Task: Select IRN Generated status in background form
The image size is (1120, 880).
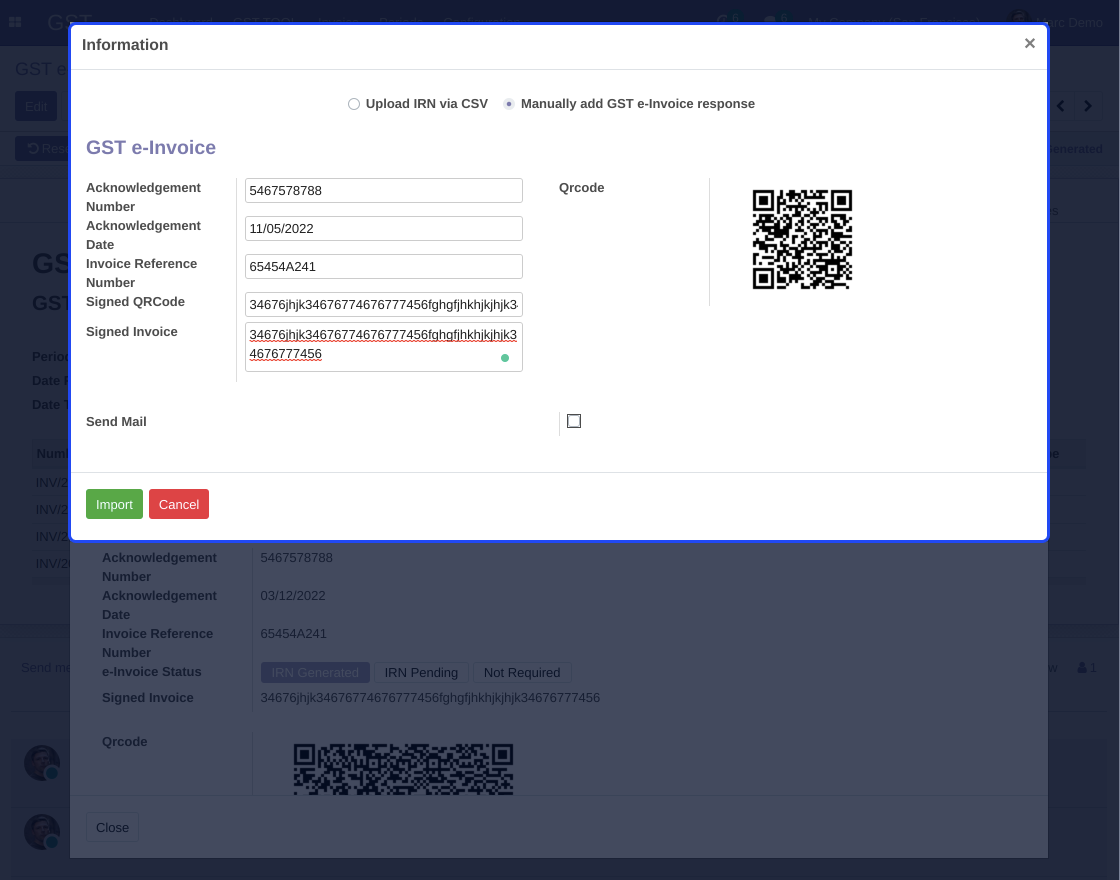Action: [x=315, y=673]
